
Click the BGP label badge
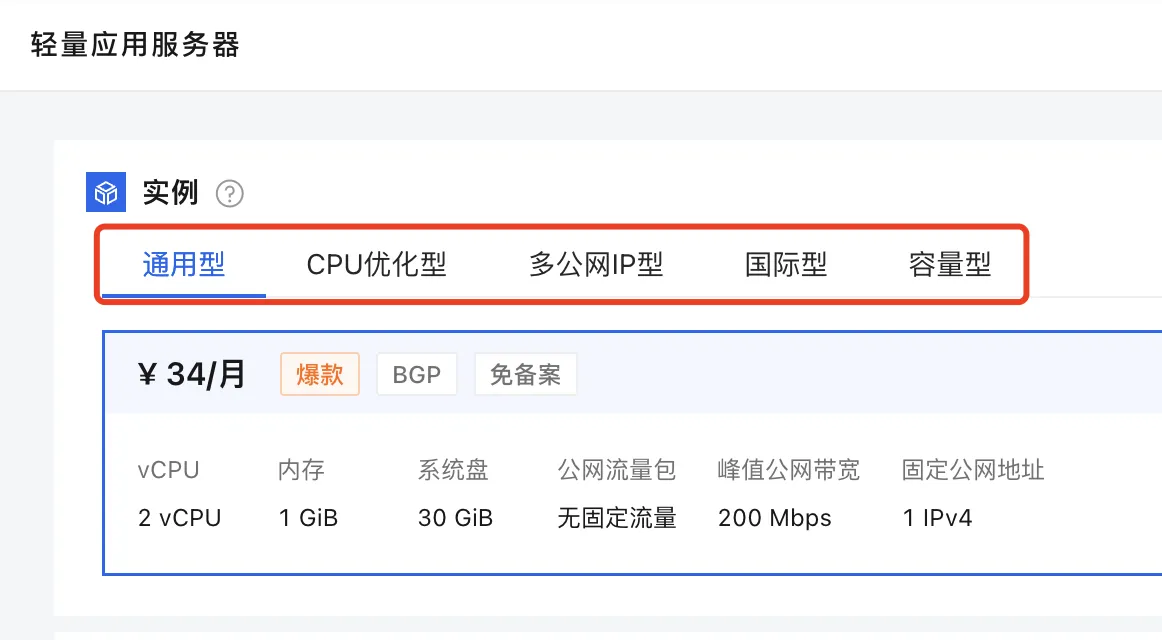(x=417, y=374)
